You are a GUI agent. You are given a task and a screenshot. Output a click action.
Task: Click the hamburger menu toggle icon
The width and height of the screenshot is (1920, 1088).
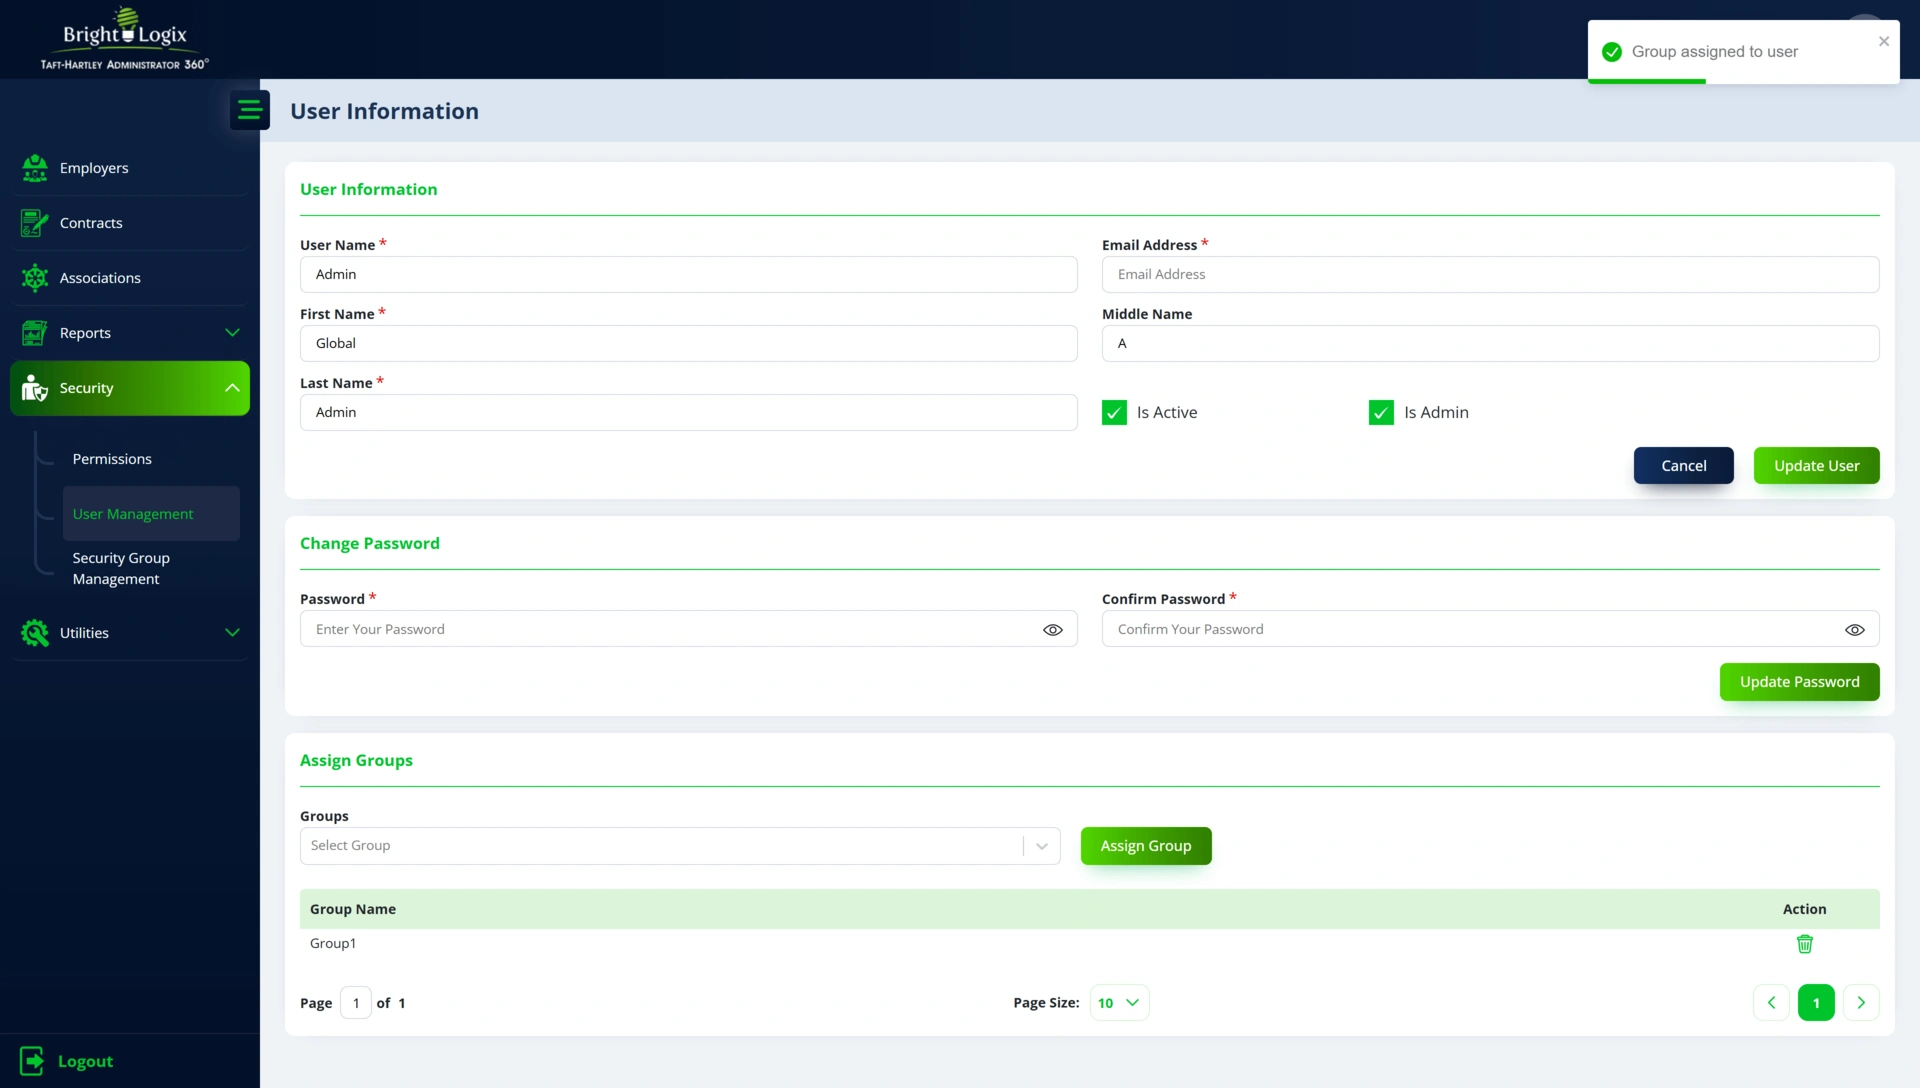pyautogui.click(x=249, y=110)
